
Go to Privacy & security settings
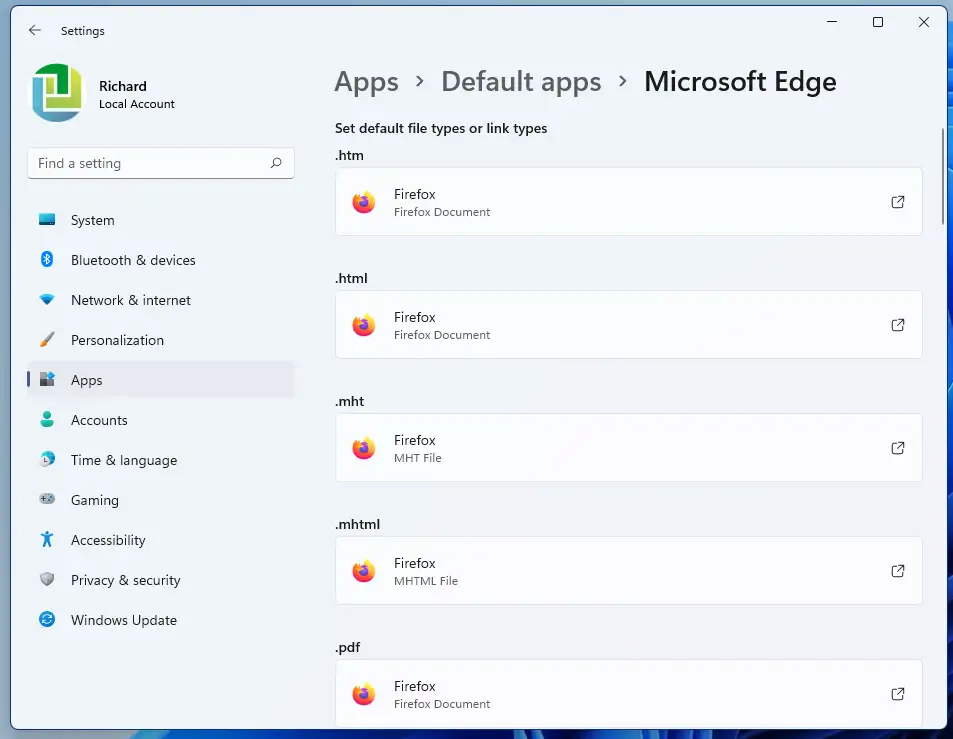pos(161,580)
